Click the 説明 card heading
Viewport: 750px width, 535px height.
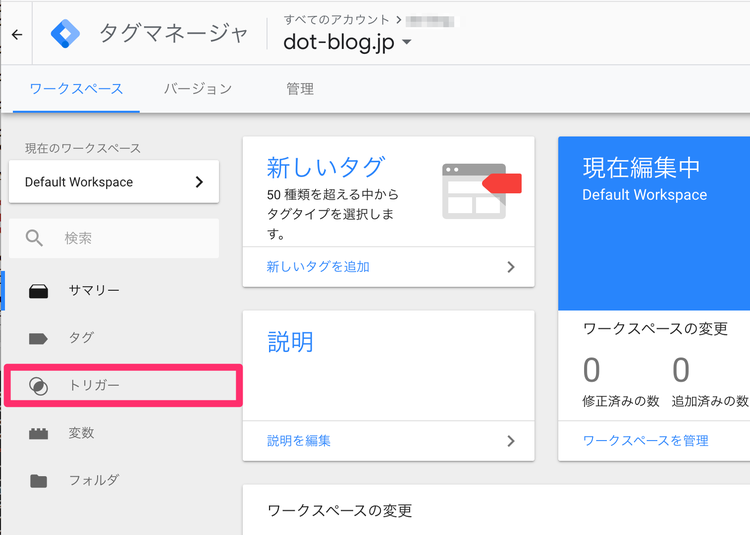click(x=290, y=342)
